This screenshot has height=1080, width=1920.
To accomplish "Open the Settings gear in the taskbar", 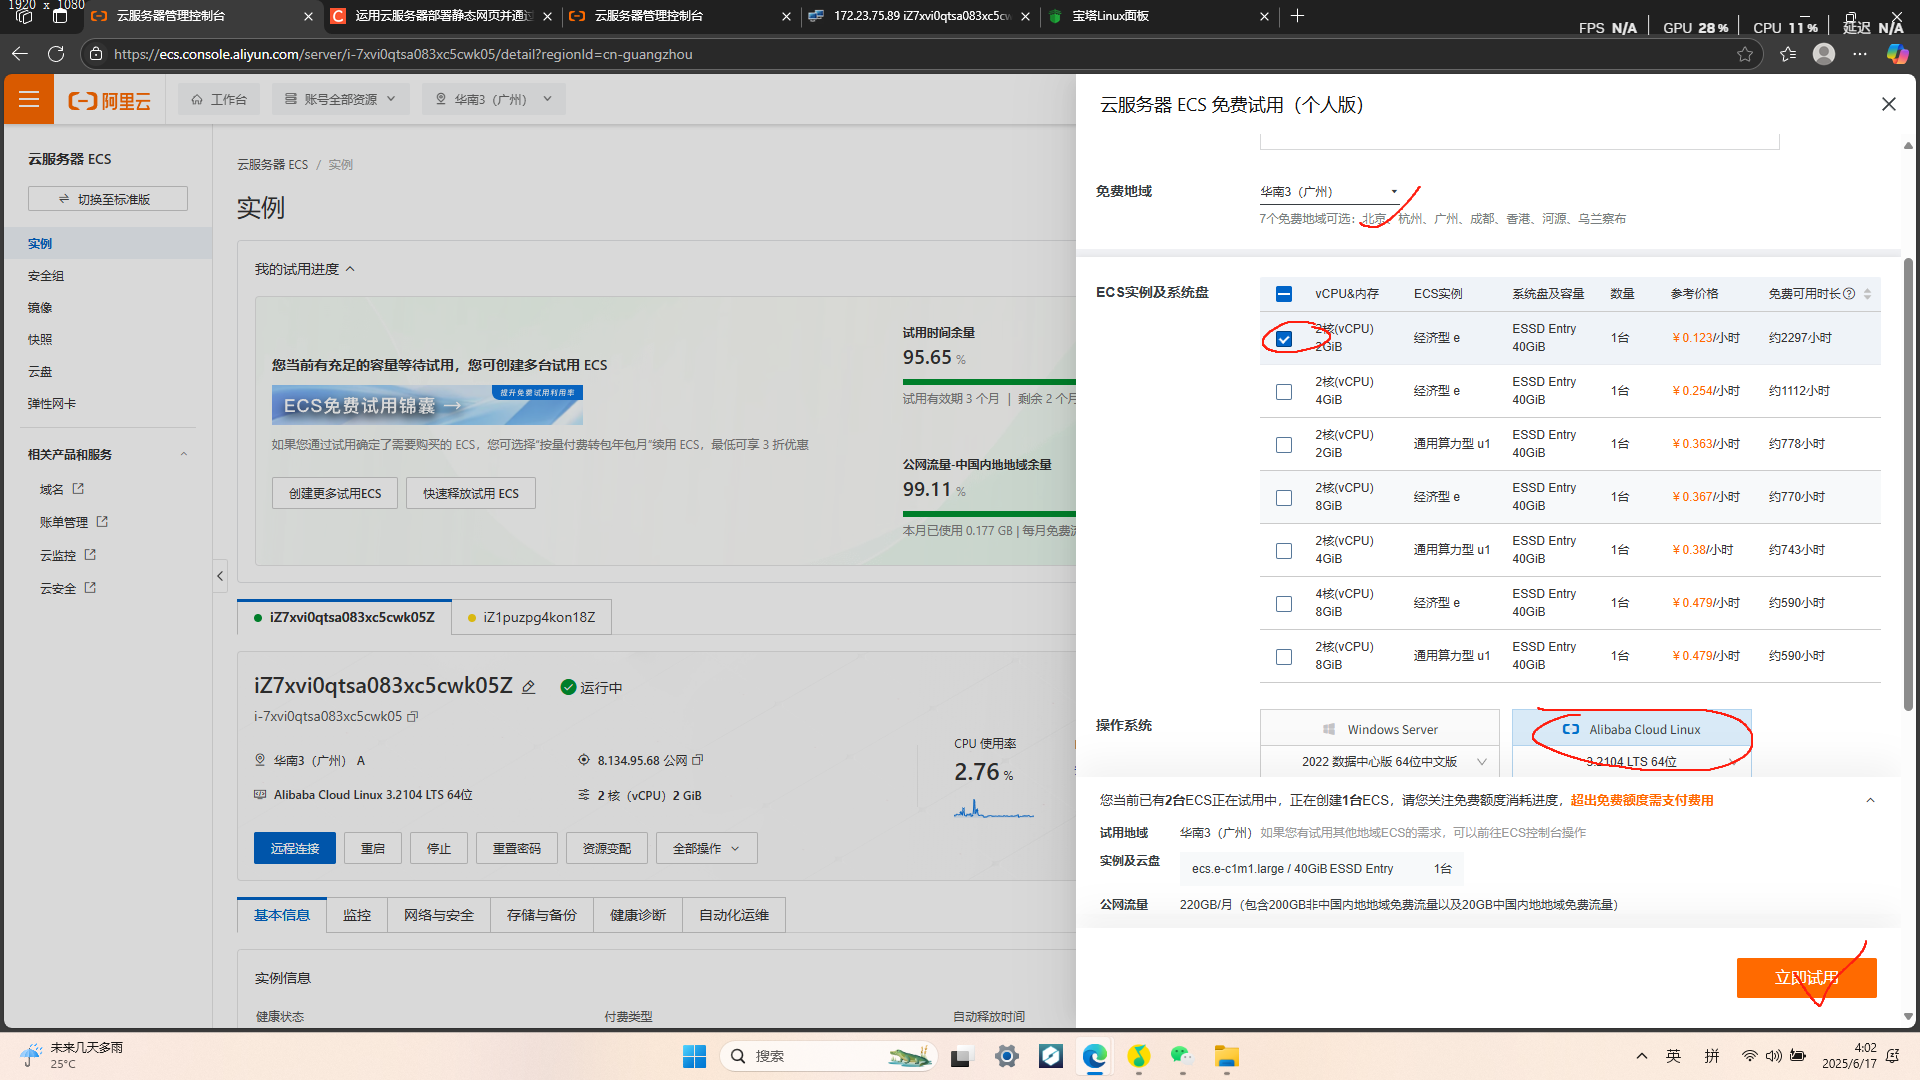I will [1007, 1056].
